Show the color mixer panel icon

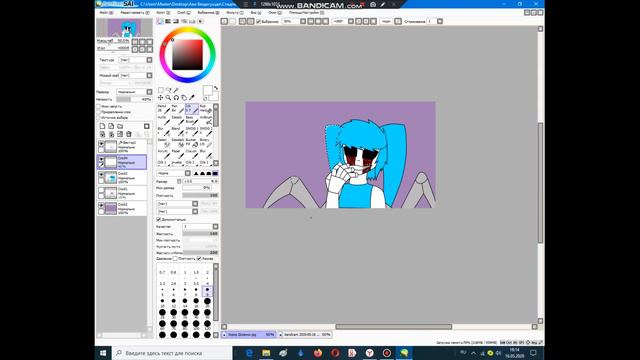pyautogui.click(x=184, y=21)
